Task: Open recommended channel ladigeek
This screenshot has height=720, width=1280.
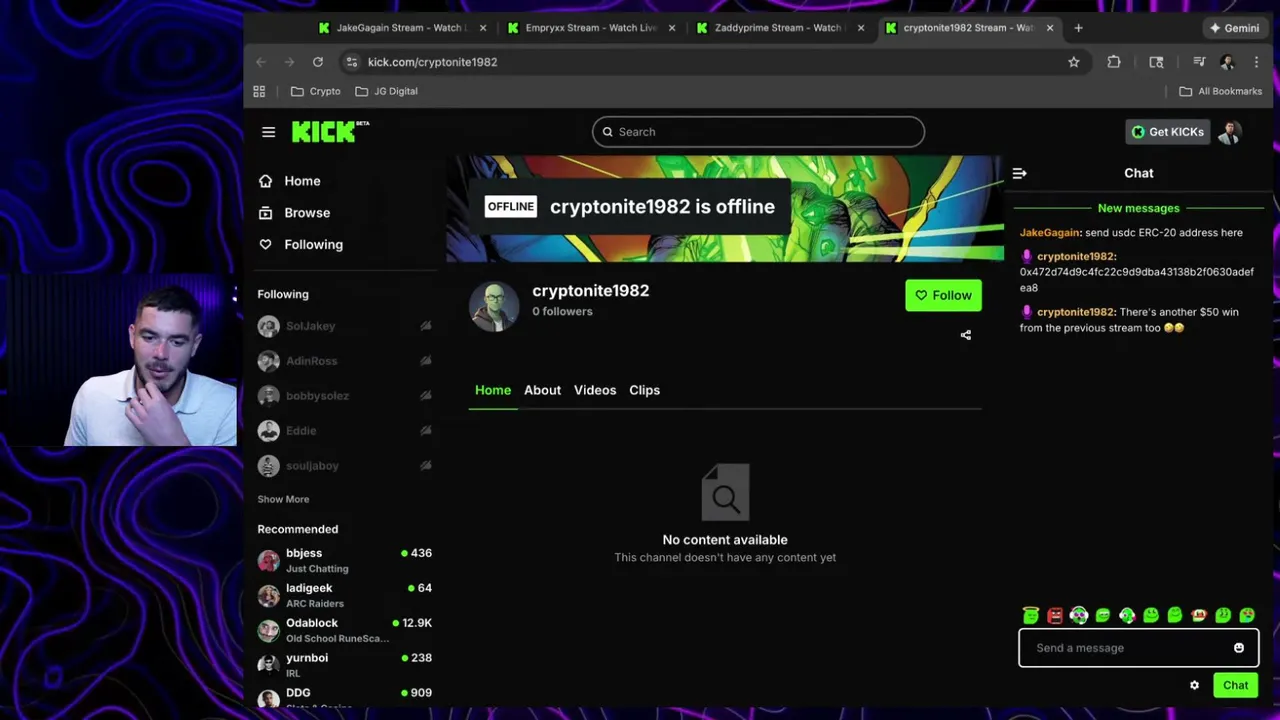Action: coord(344,595)
